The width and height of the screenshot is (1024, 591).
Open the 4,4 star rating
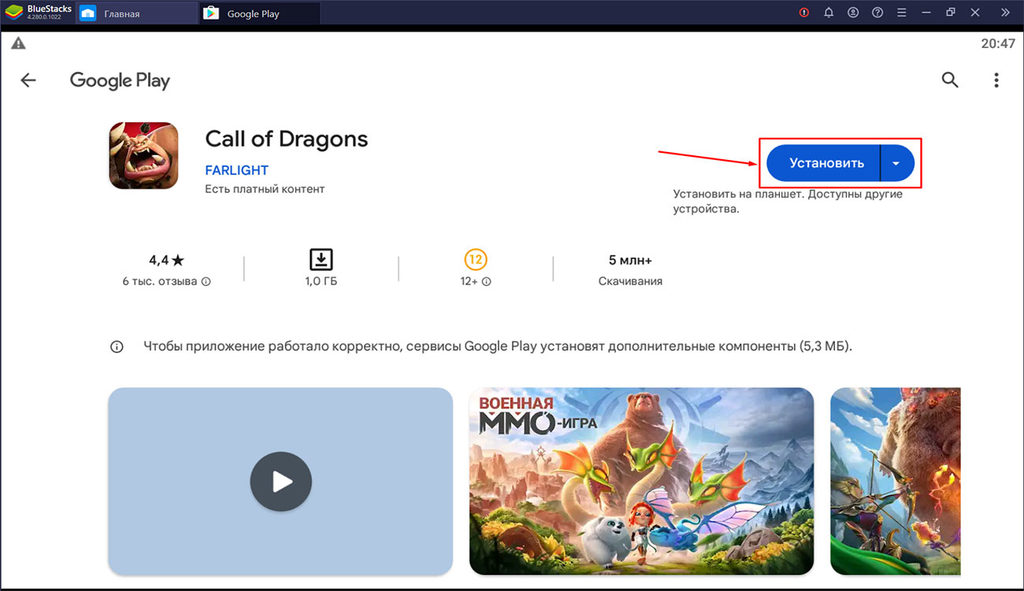click(166, 260)
